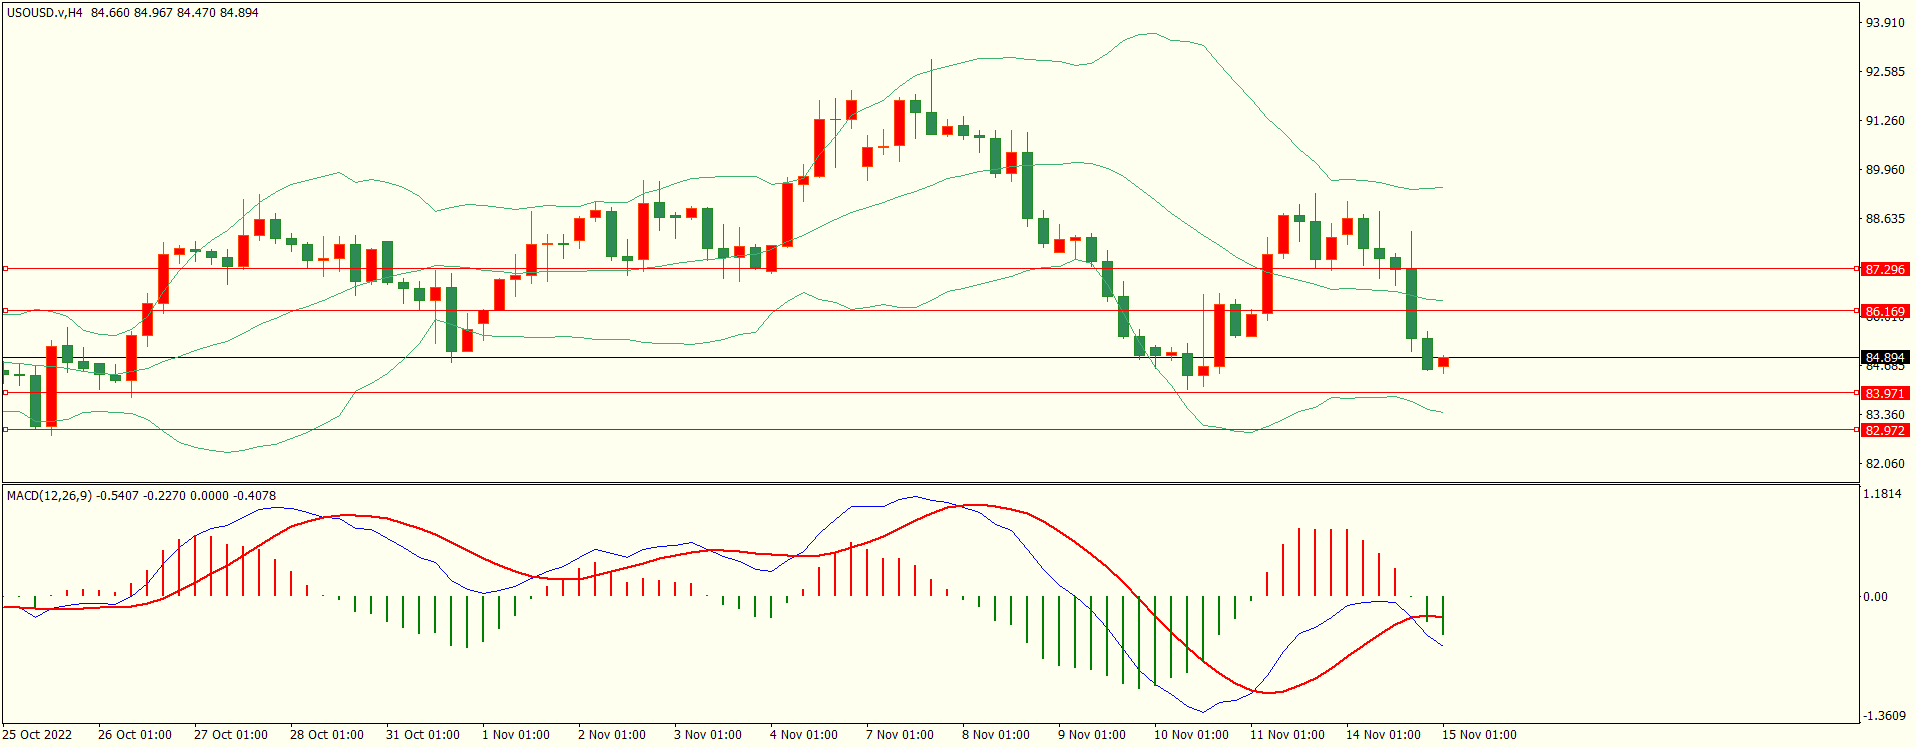Click the 11 Nov 01:00 time label

point(1287,734)
